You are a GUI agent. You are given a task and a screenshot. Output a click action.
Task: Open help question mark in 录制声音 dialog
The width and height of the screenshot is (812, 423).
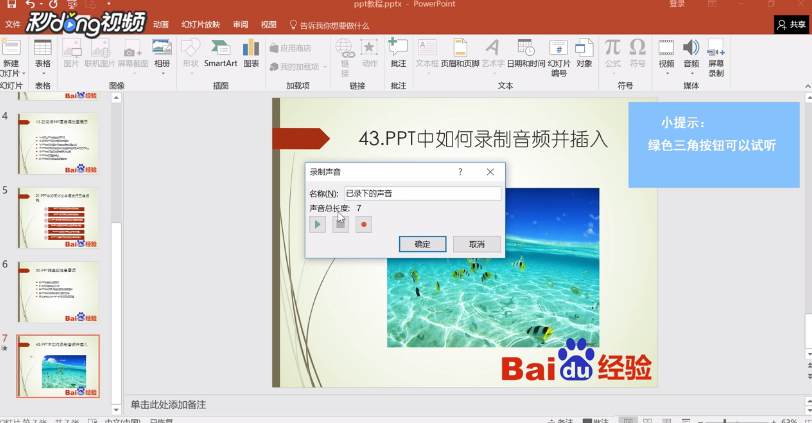[x=460, y=172]
